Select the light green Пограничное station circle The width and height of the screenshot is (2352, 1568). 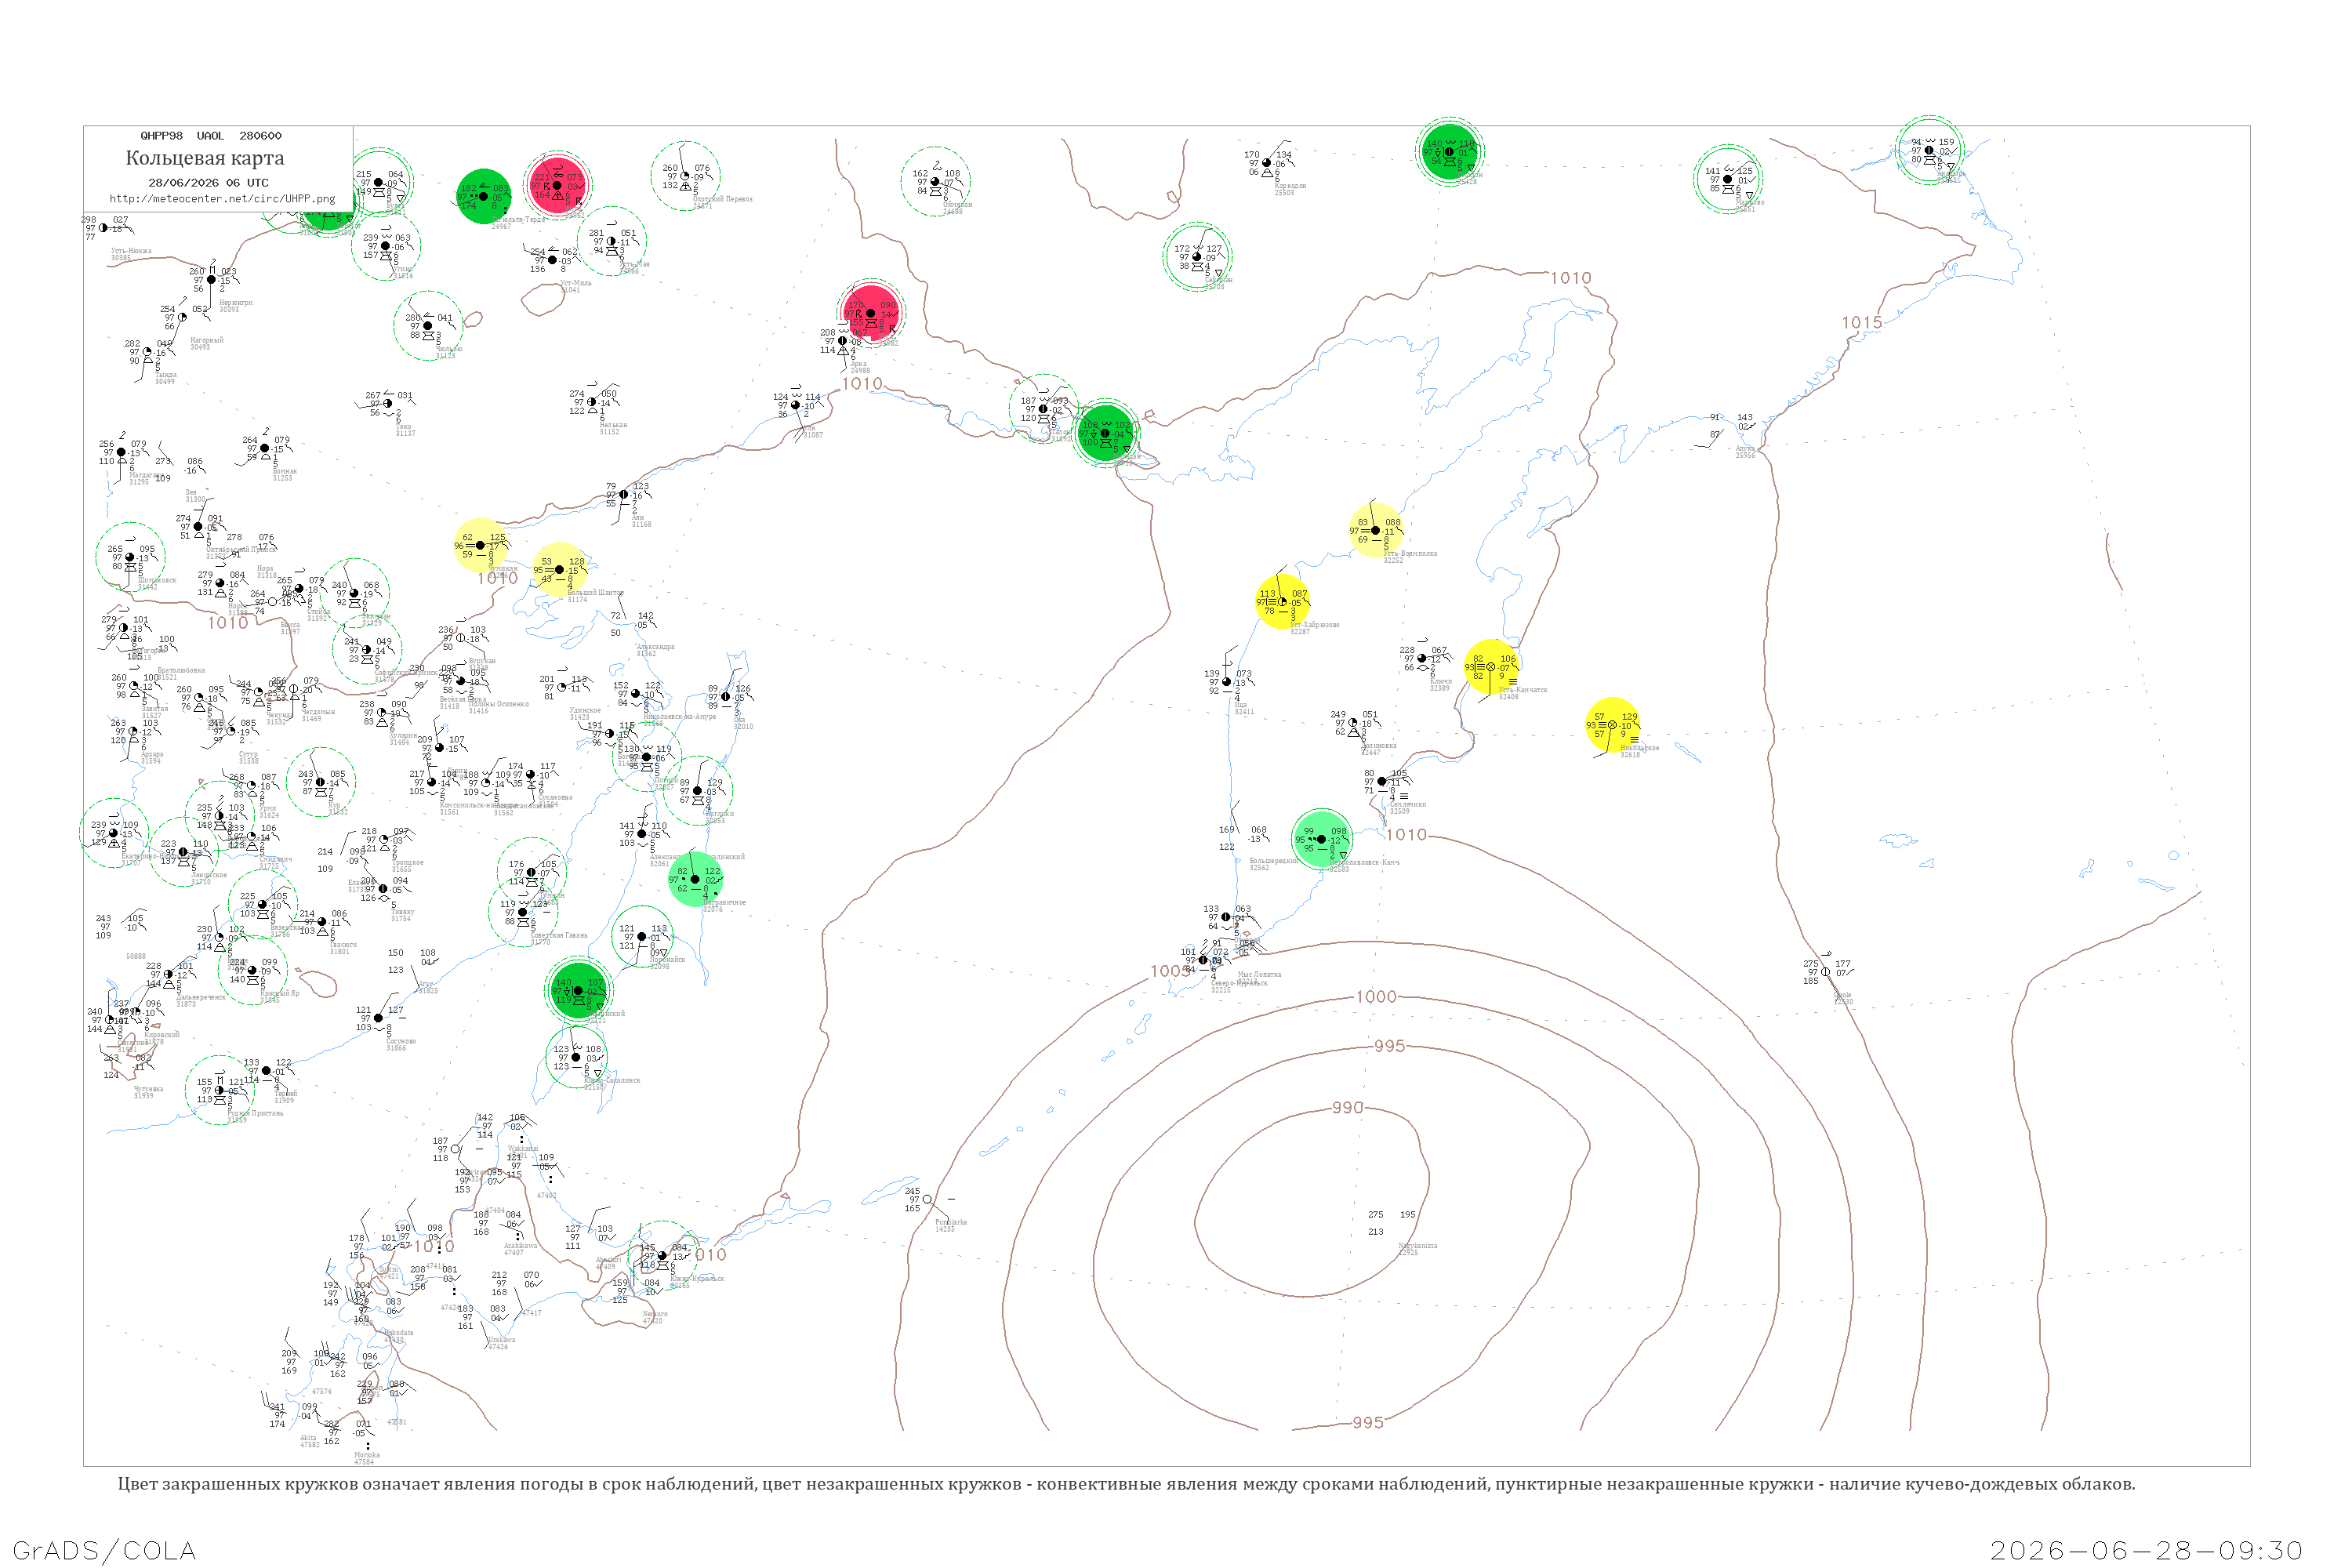click(695, 879)
